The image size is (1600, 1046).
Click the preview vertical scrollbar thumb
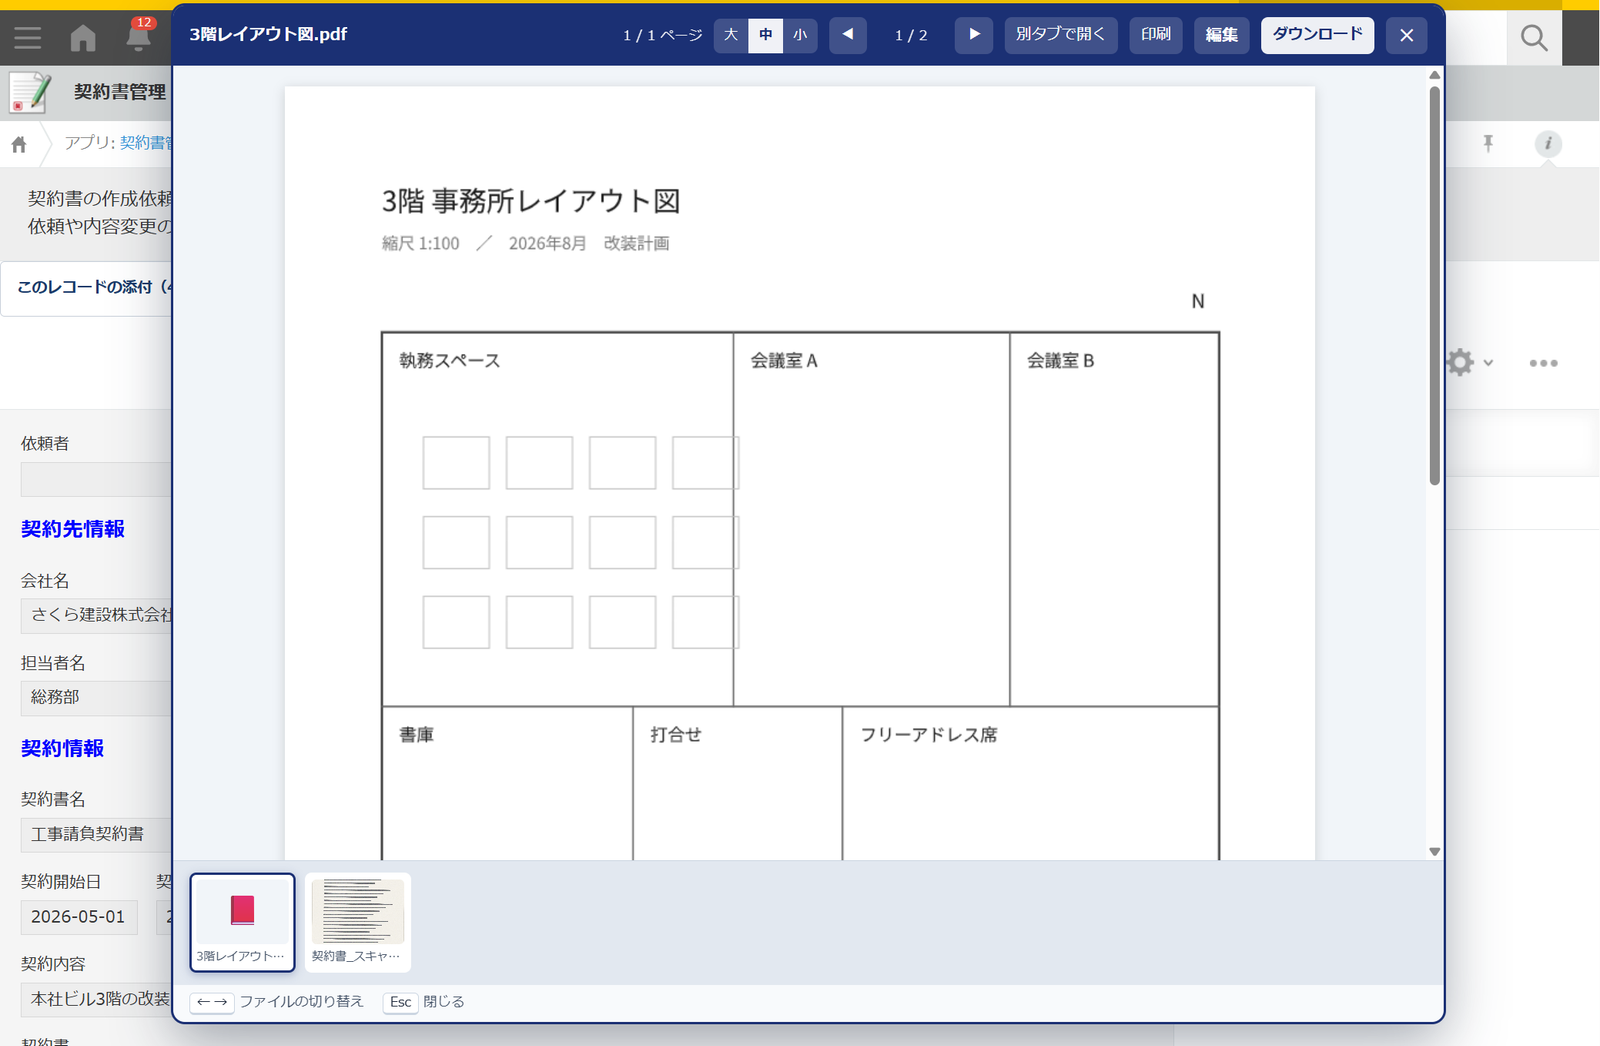[1434, 285]
